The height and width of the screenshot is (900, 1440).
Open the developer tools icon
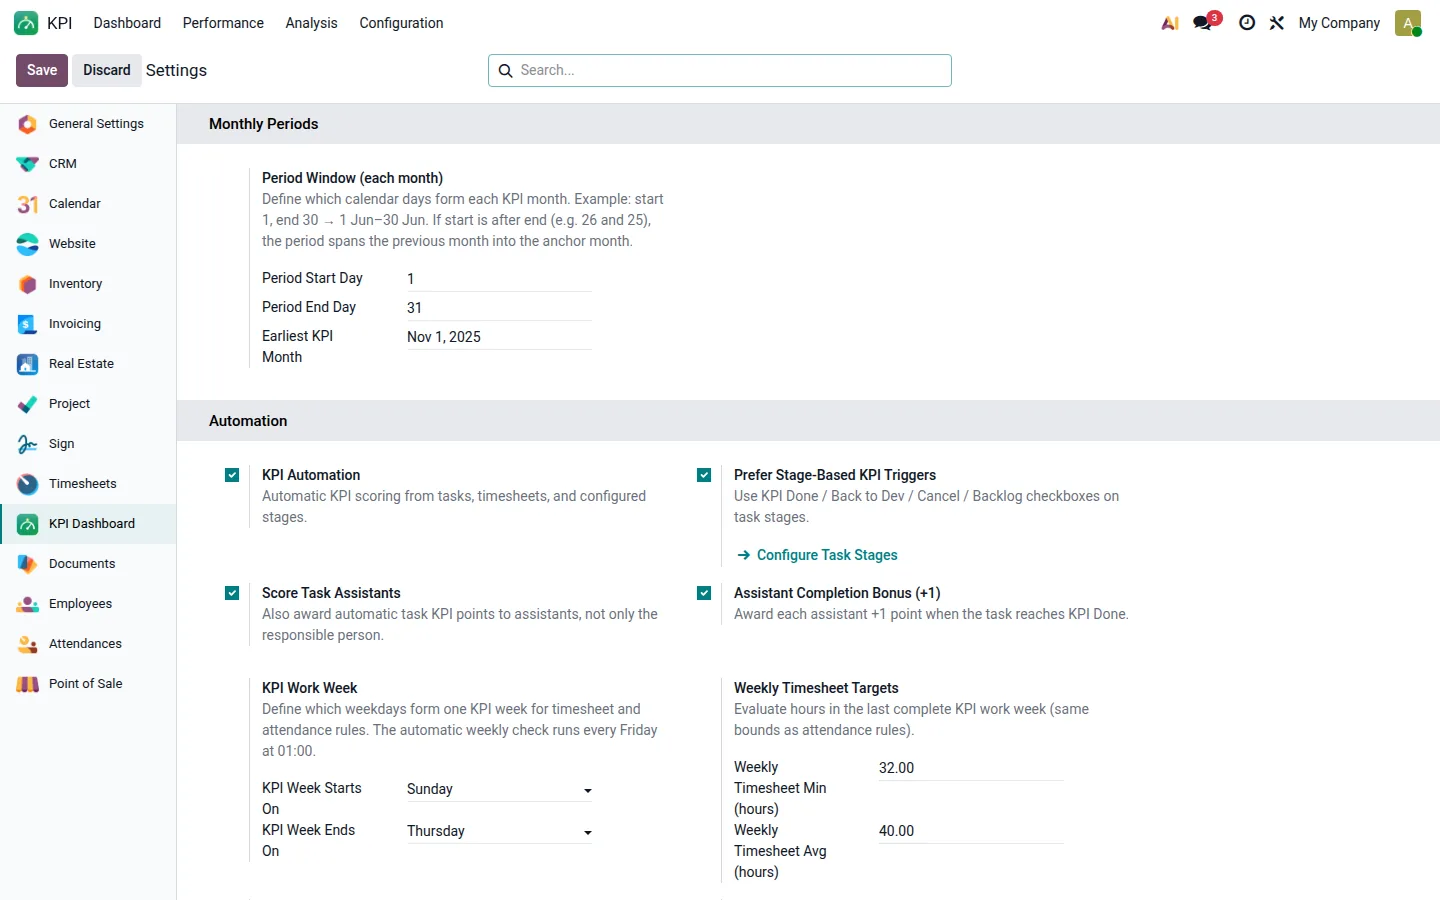[1277, 23]
